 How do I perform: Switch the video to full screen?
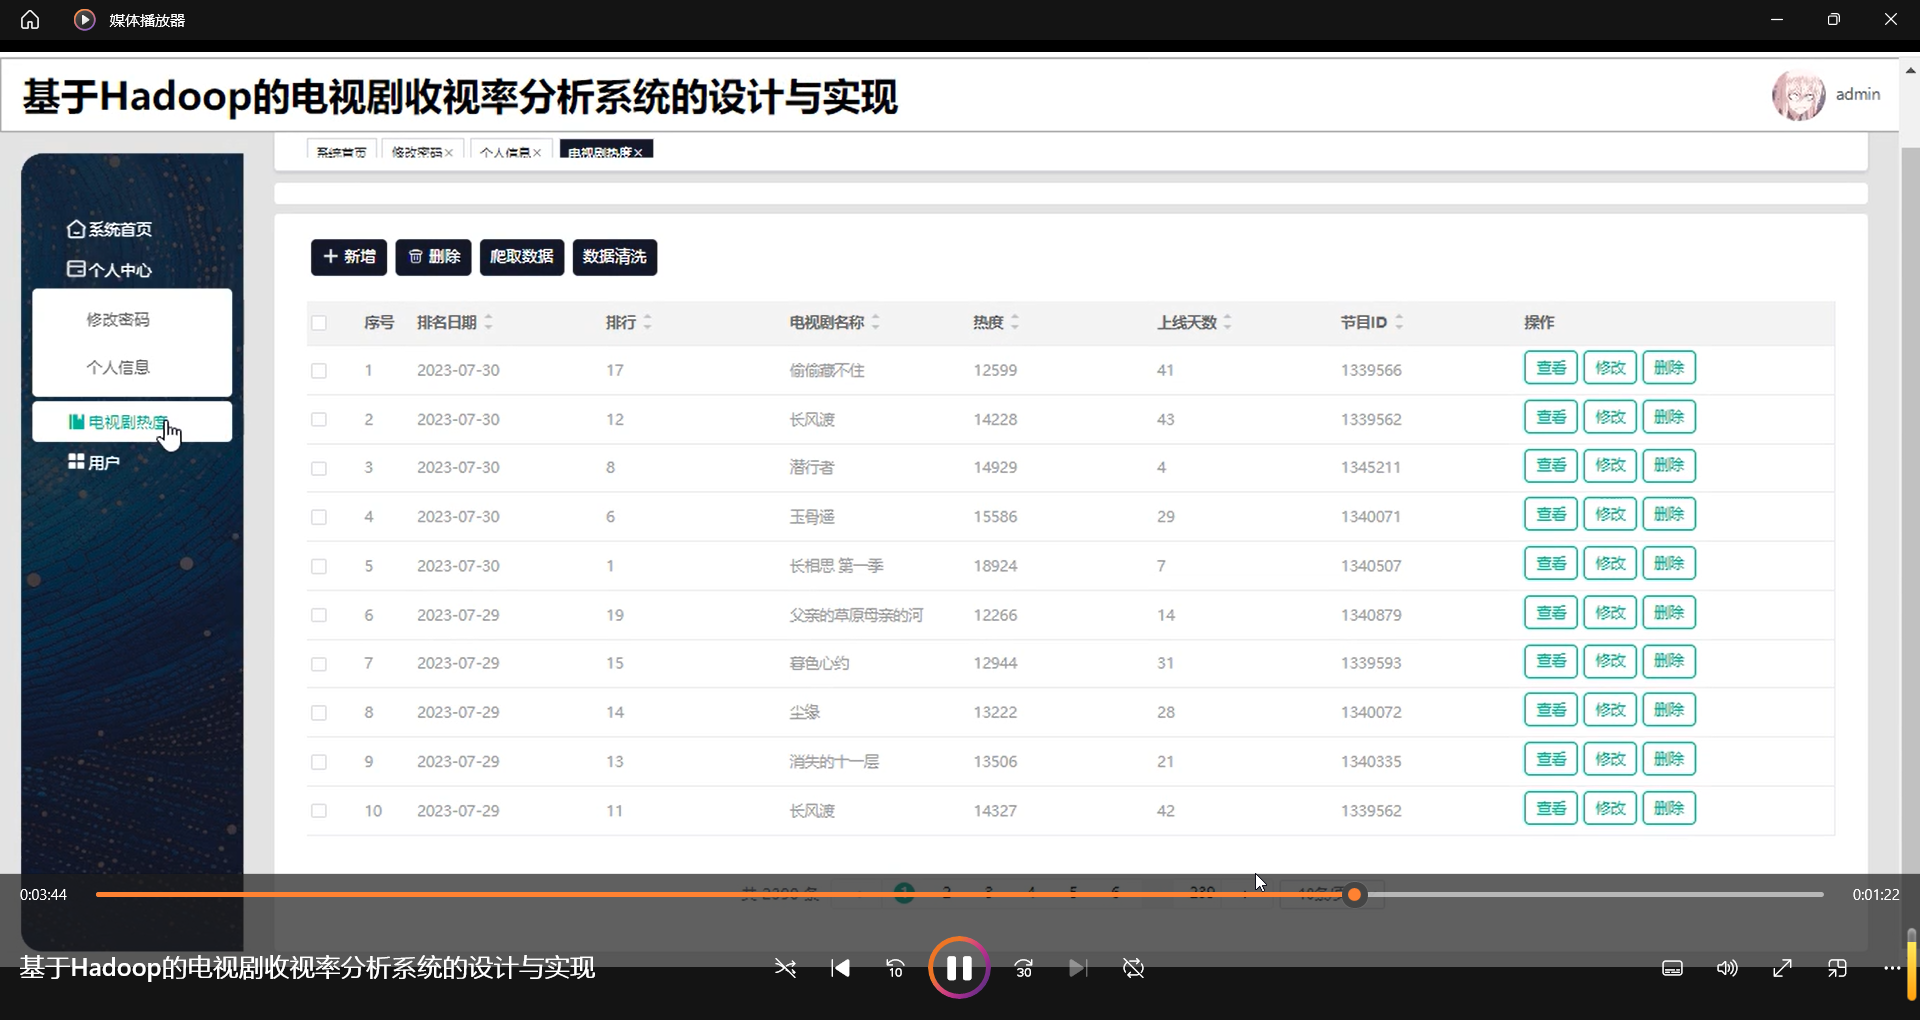pyautogui.click(x=1782, y=968)
